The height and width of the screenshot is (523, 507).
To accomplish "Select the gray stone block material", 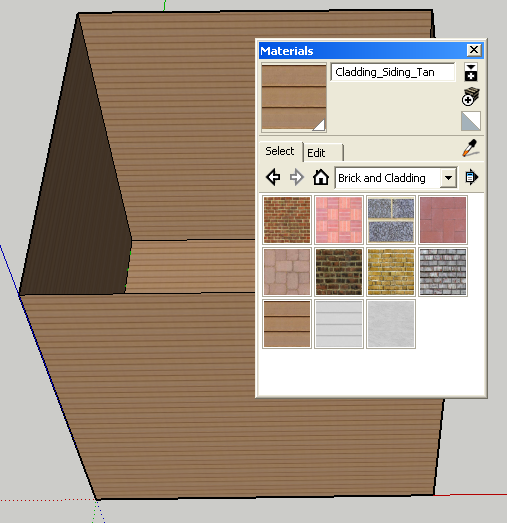I will 391,220.
